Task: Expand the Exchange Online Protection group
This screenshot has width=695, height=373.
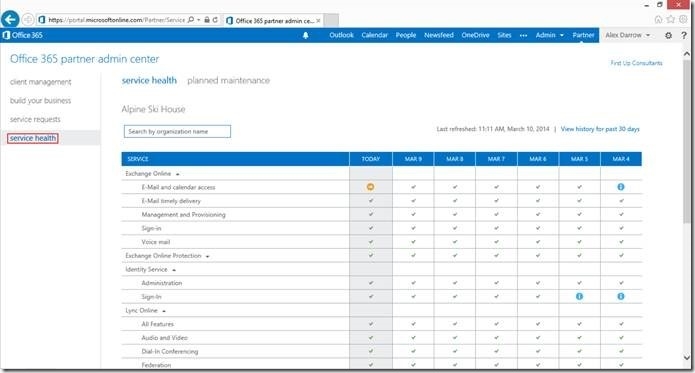Action: [207, 256]
